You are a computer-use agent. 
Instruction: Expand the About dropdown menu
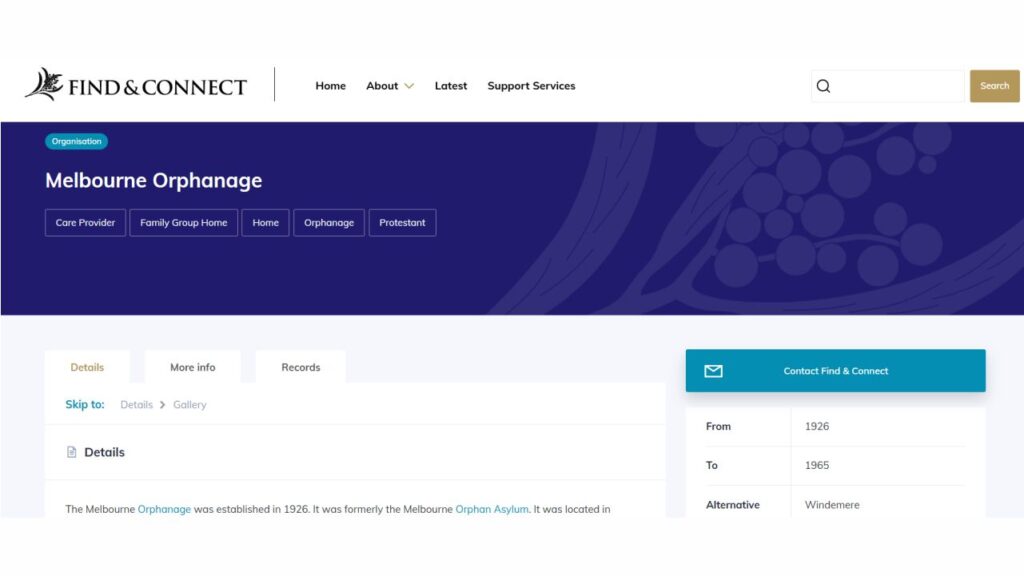[x=390, y=86]
